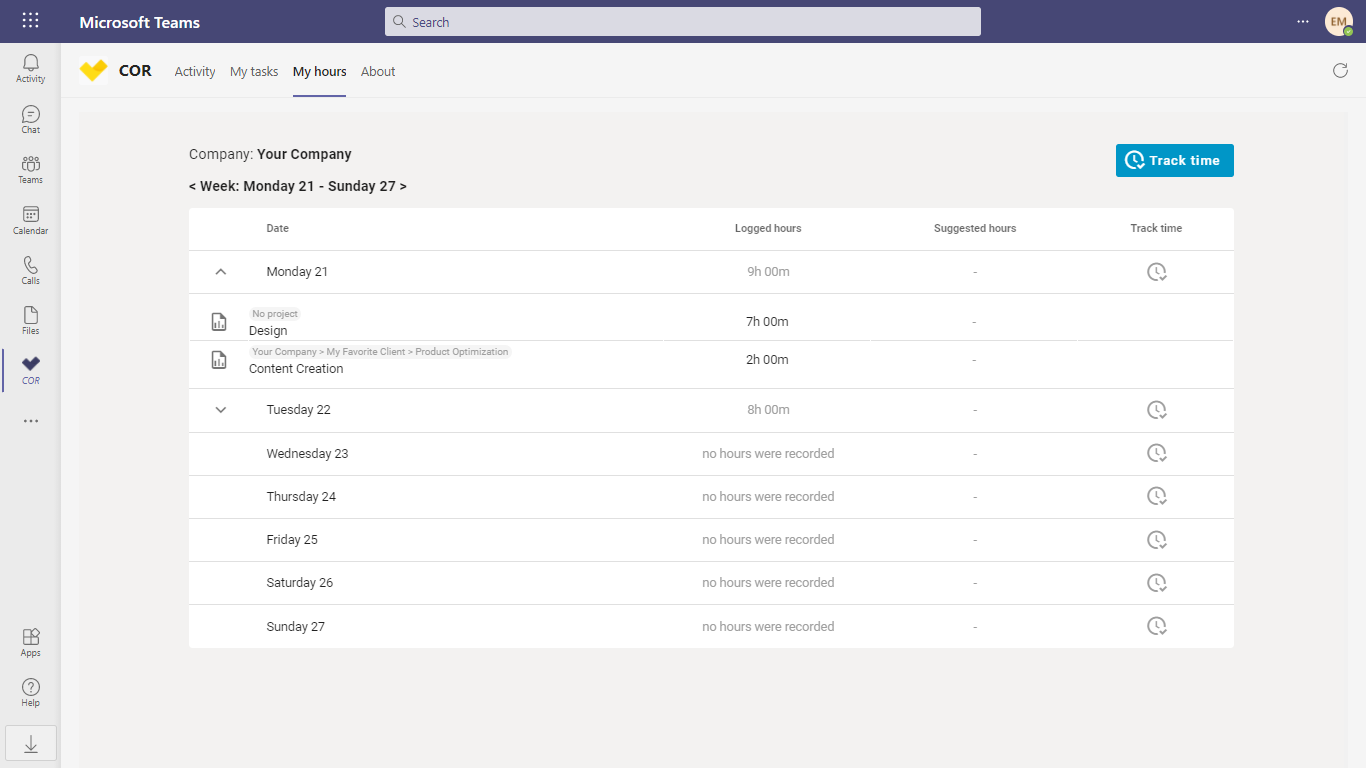Click the Logged hours column header
The height and width of the screenshot is (768, 1366).
pyautogui.click(x=768, y=229)
